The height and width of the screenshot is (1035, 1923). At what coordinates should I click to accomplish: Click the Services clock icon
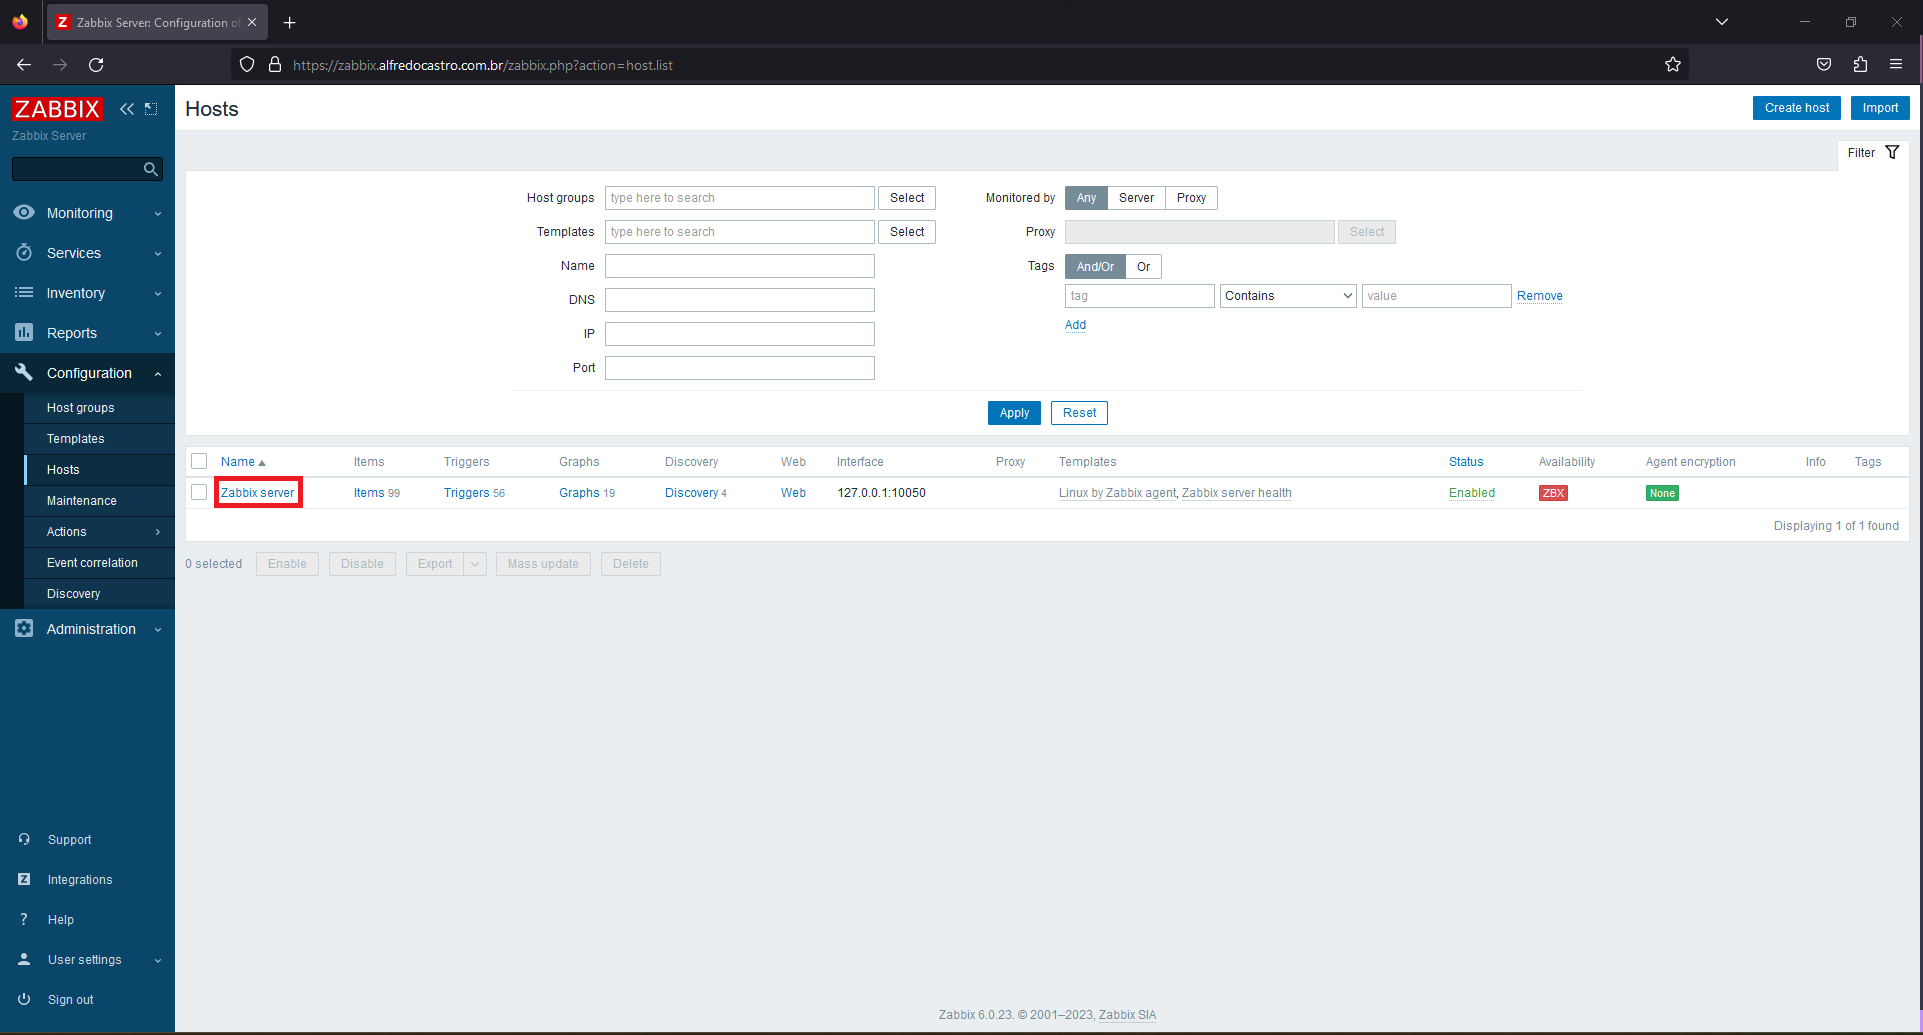tap(24, 253)
